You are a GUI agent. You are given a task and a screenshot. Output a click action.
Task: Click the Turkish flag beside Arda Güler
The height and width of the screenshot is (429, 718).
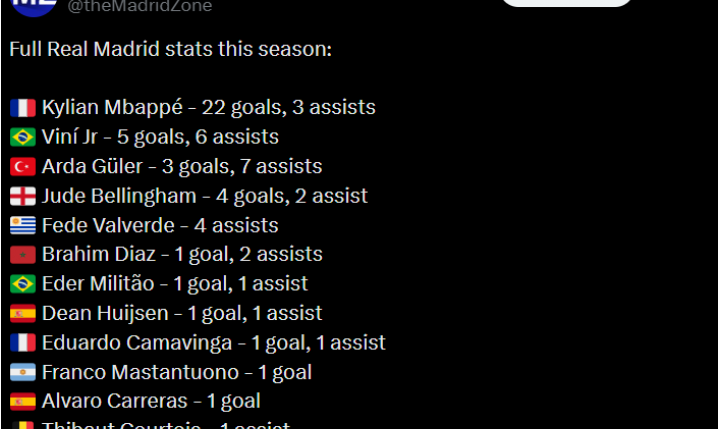tap(23, 167)
